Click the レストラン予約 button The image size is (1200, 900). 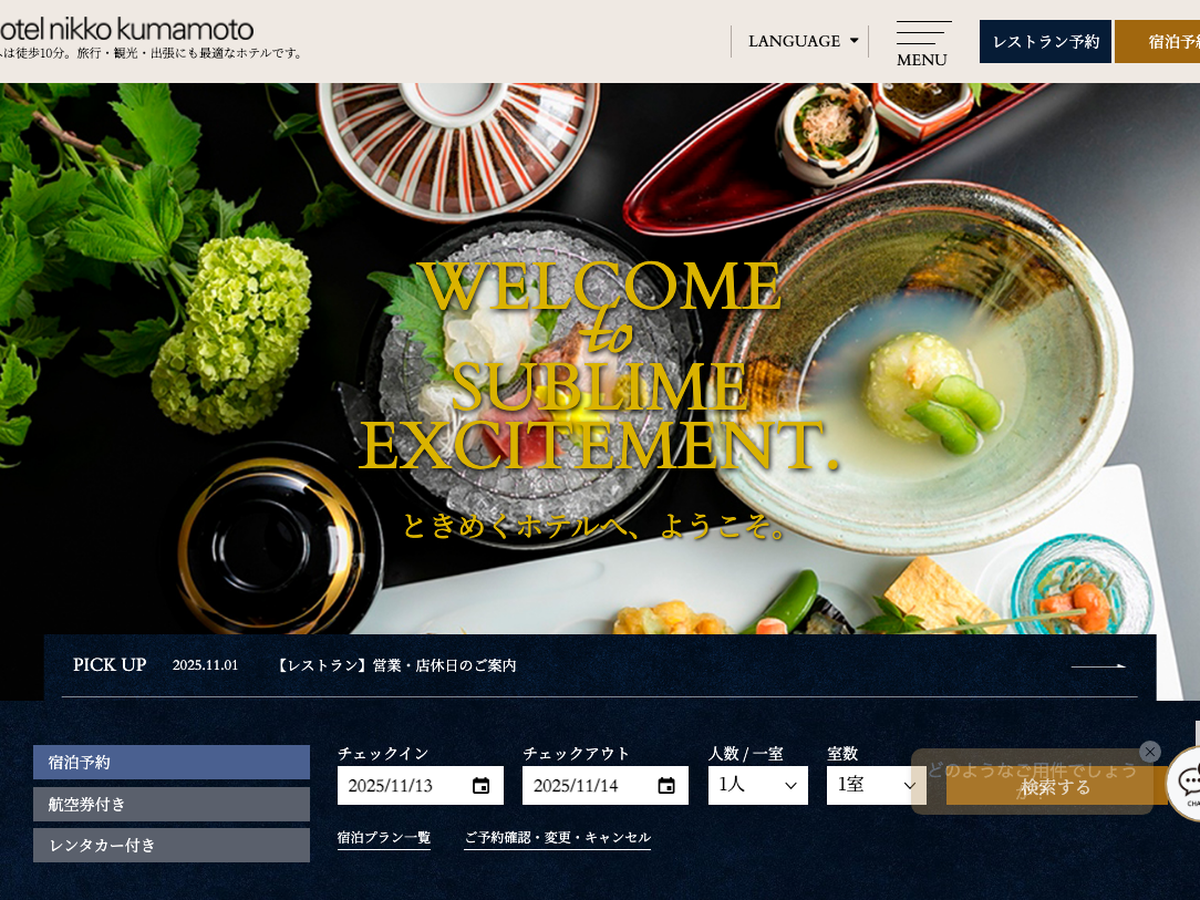tap(1045, 42)
